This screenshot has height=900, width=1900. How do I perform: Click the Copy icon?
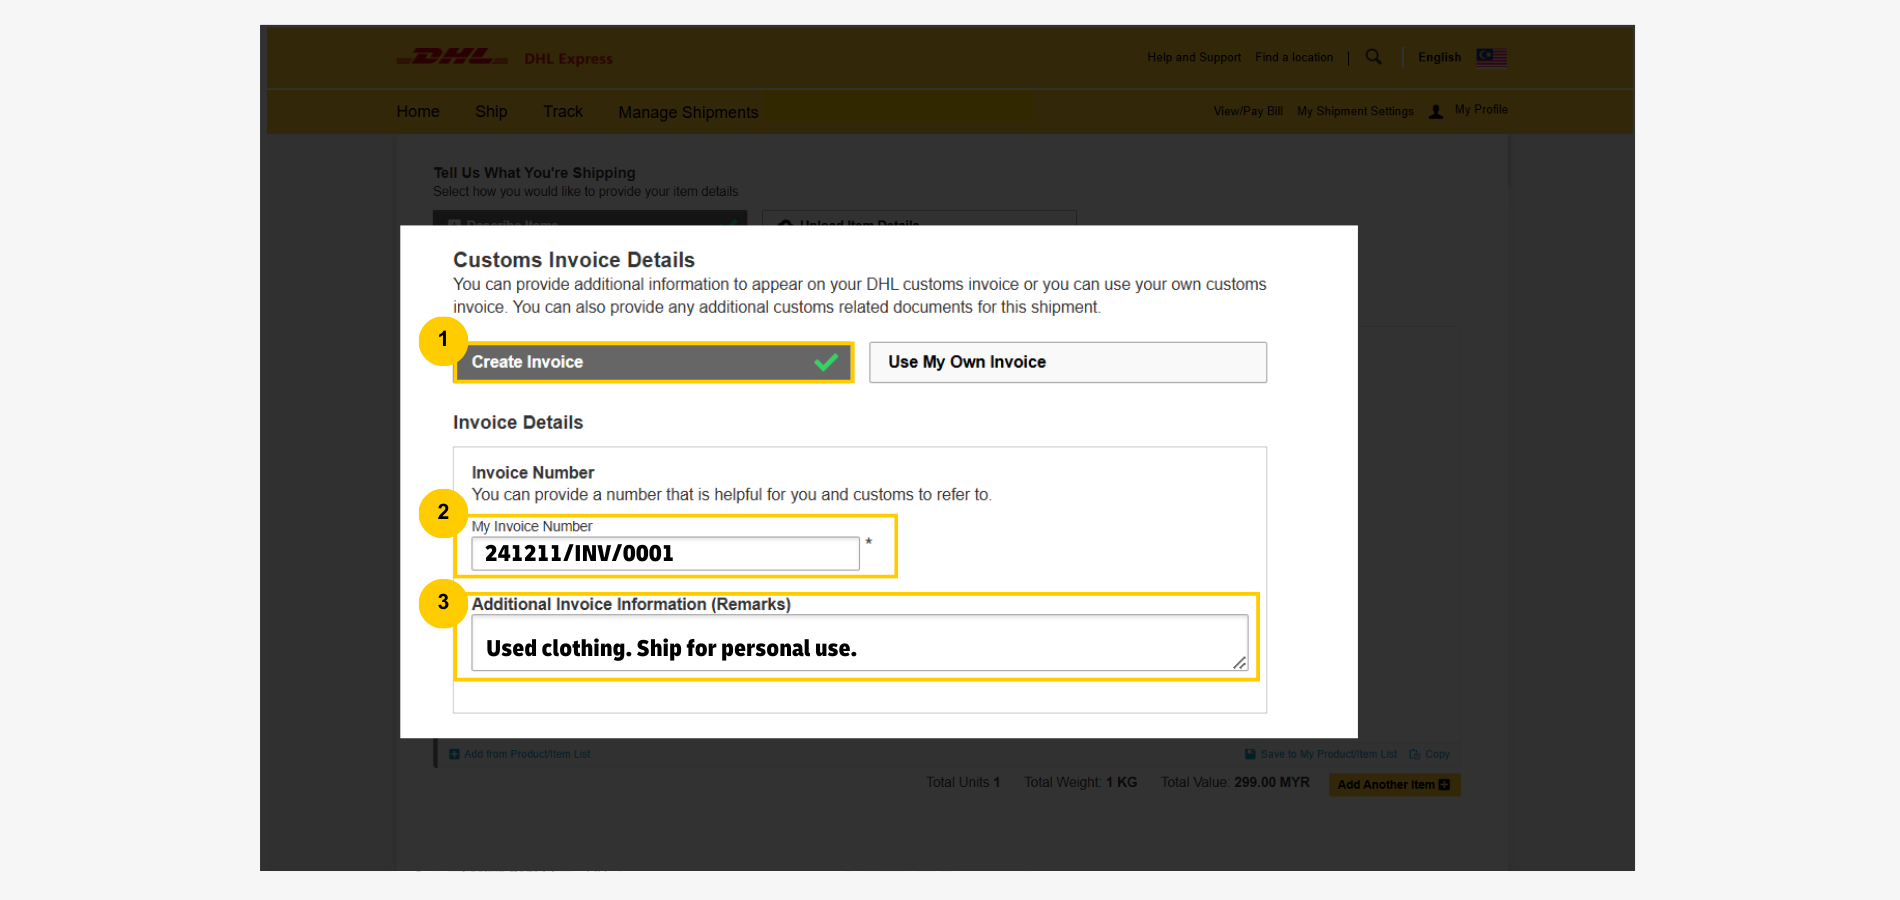coord(1415,754)
